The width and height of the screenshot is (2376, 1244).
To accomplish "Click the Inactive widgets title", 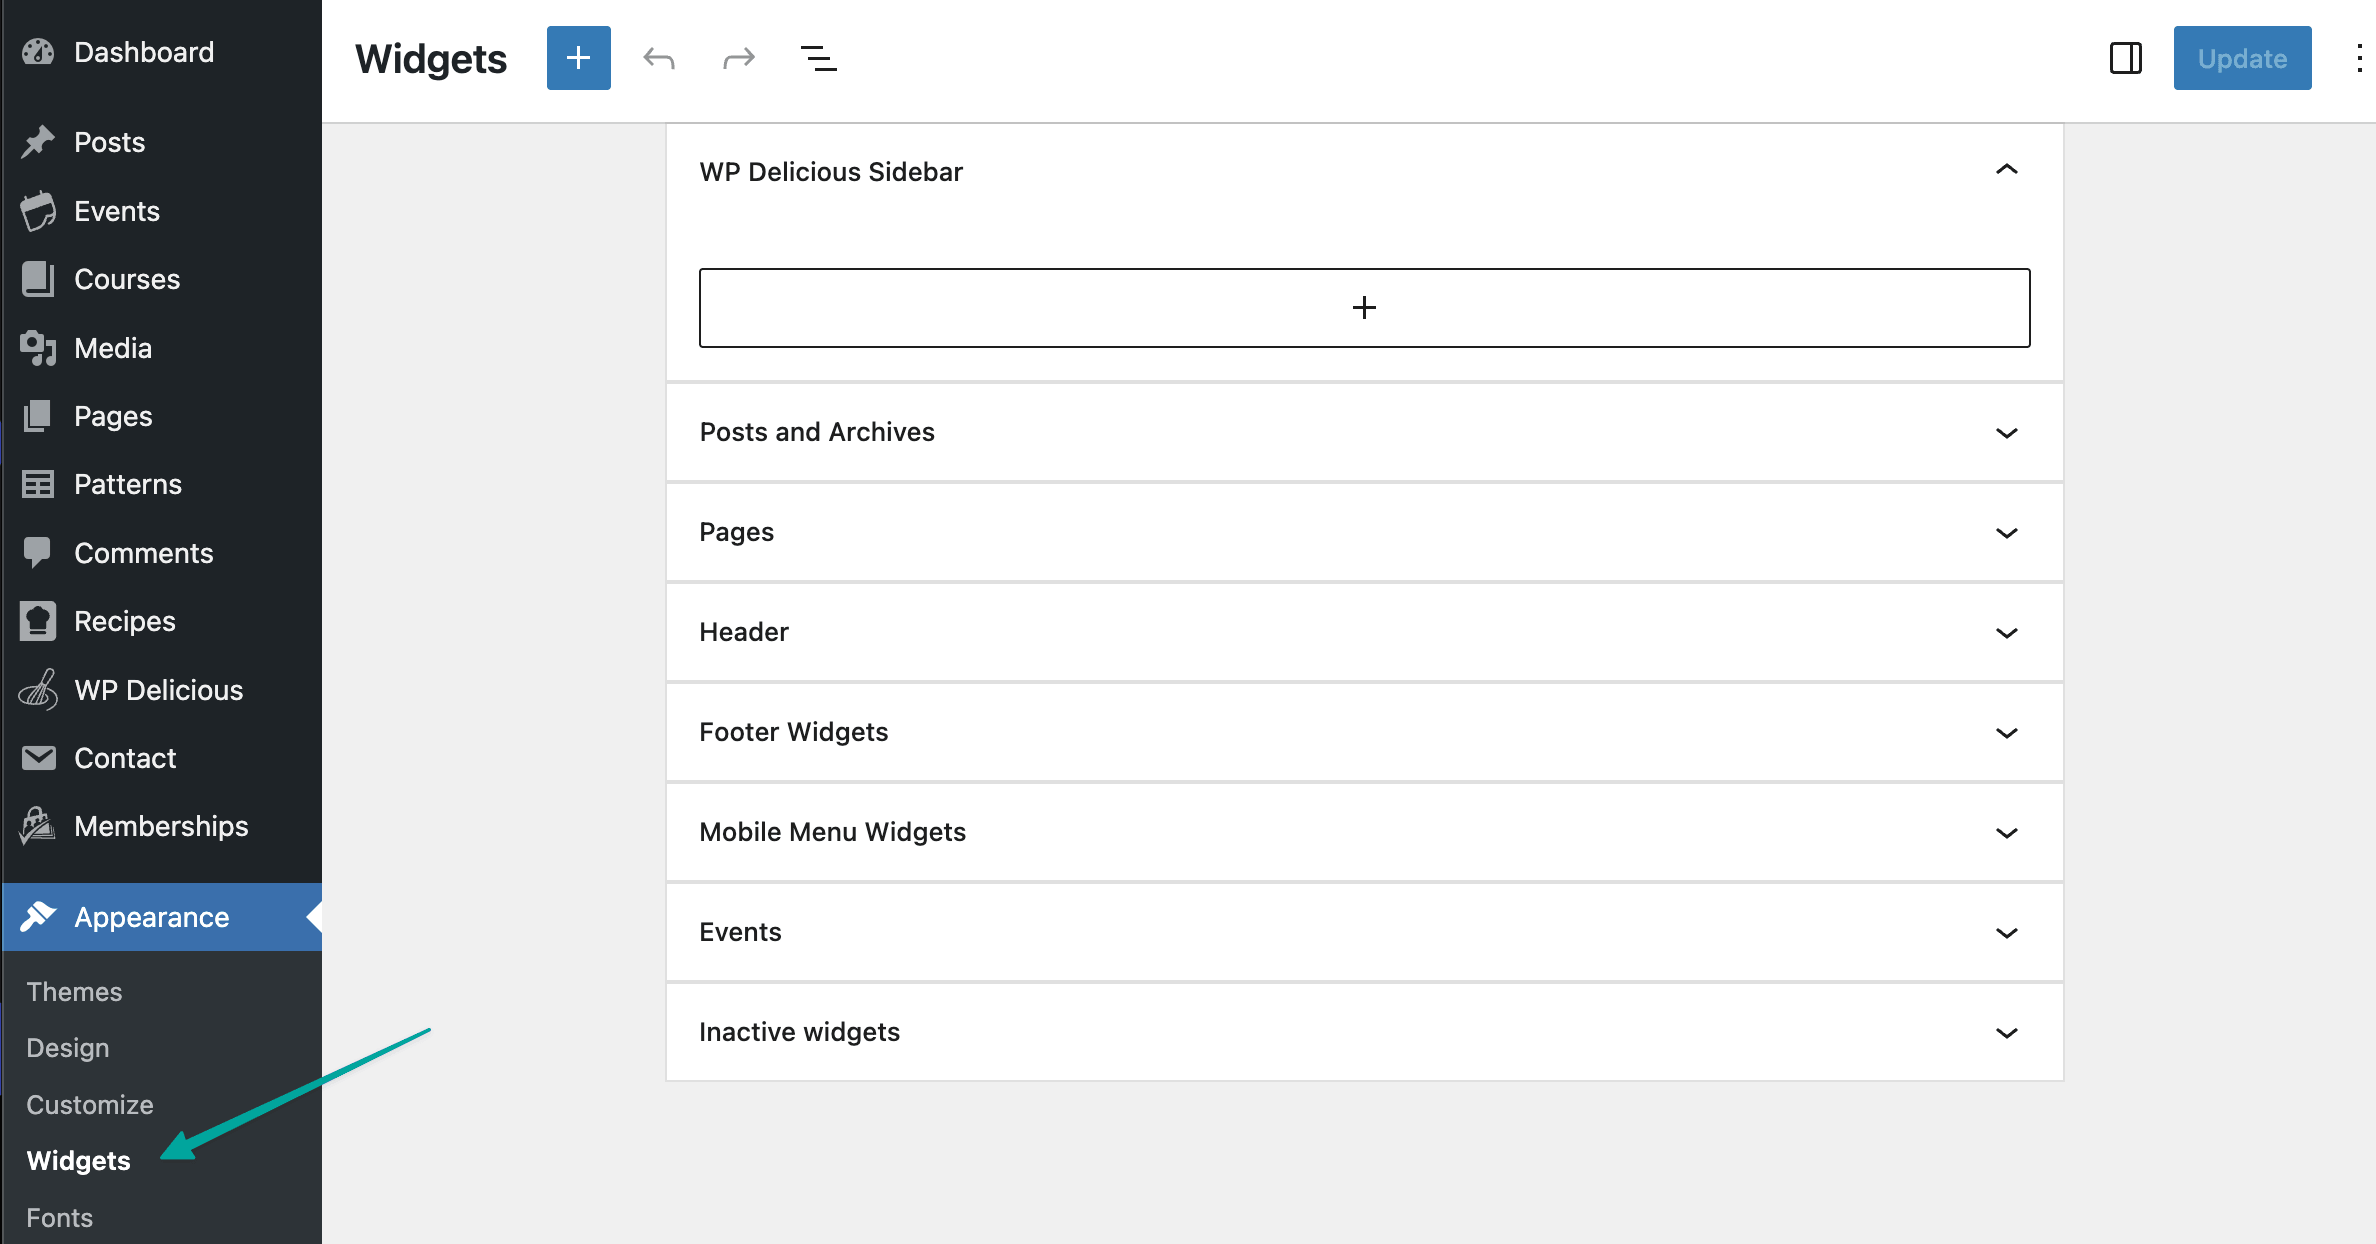I will click(800, 1032).
